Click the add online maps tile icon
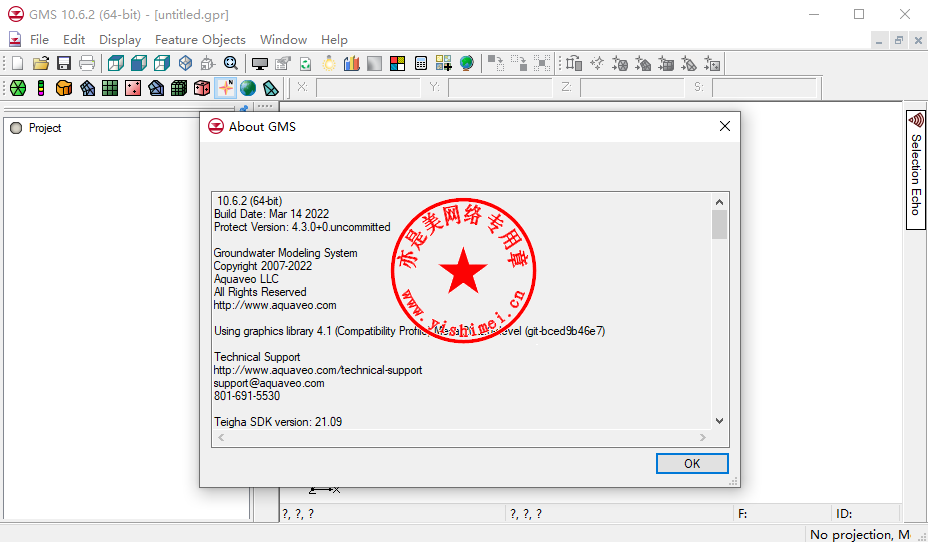 click(x=444, y=63)
